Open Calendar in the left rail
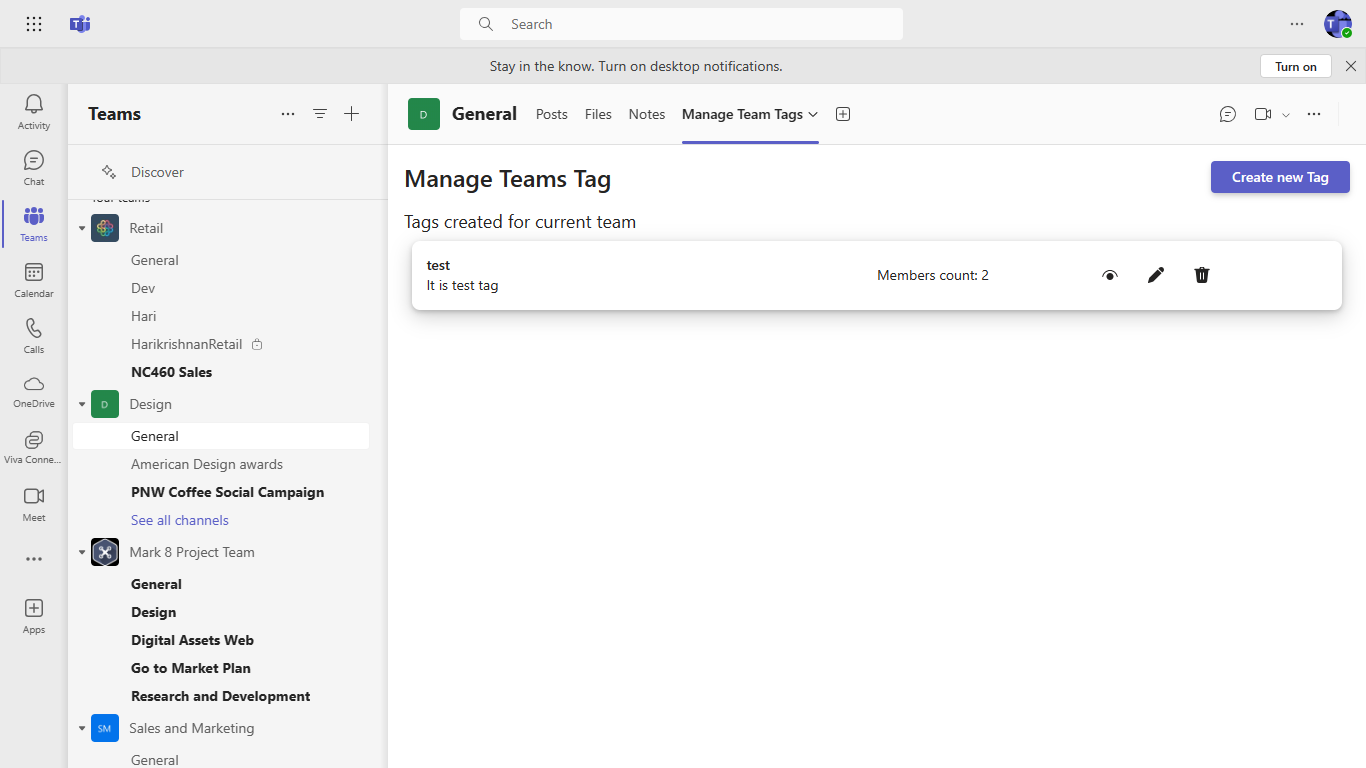 [34, 280]
